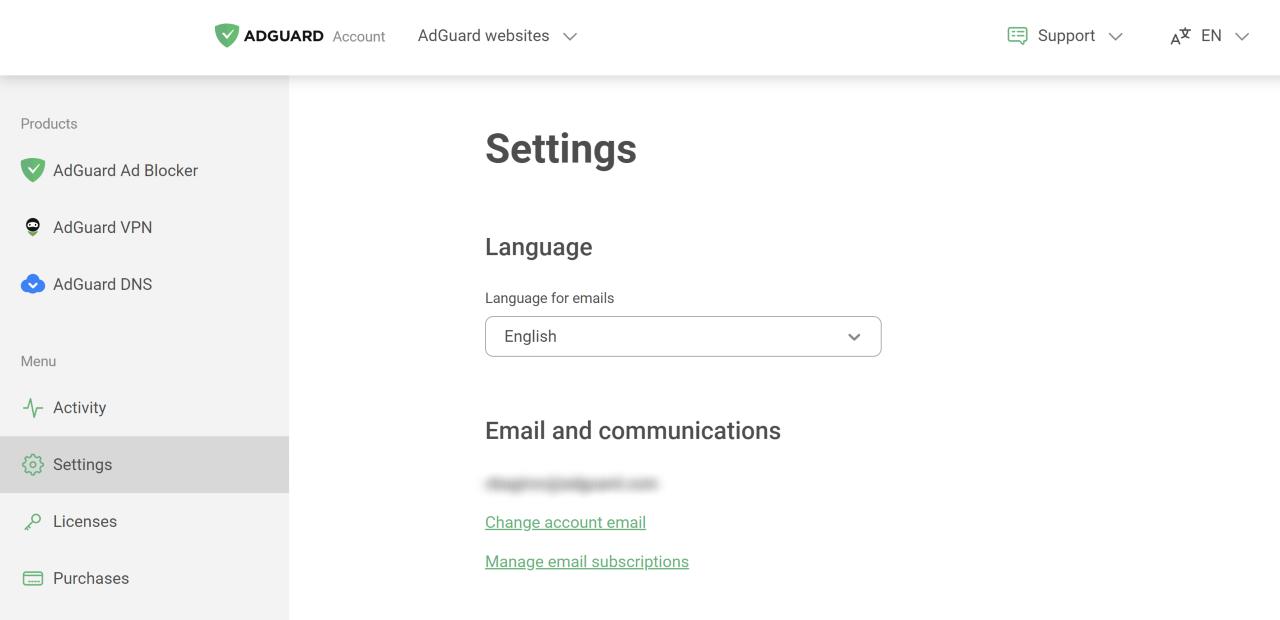Click the AdGuard shield logo
The height and width of the screenshot is (620, 1280).
point(227,36)
